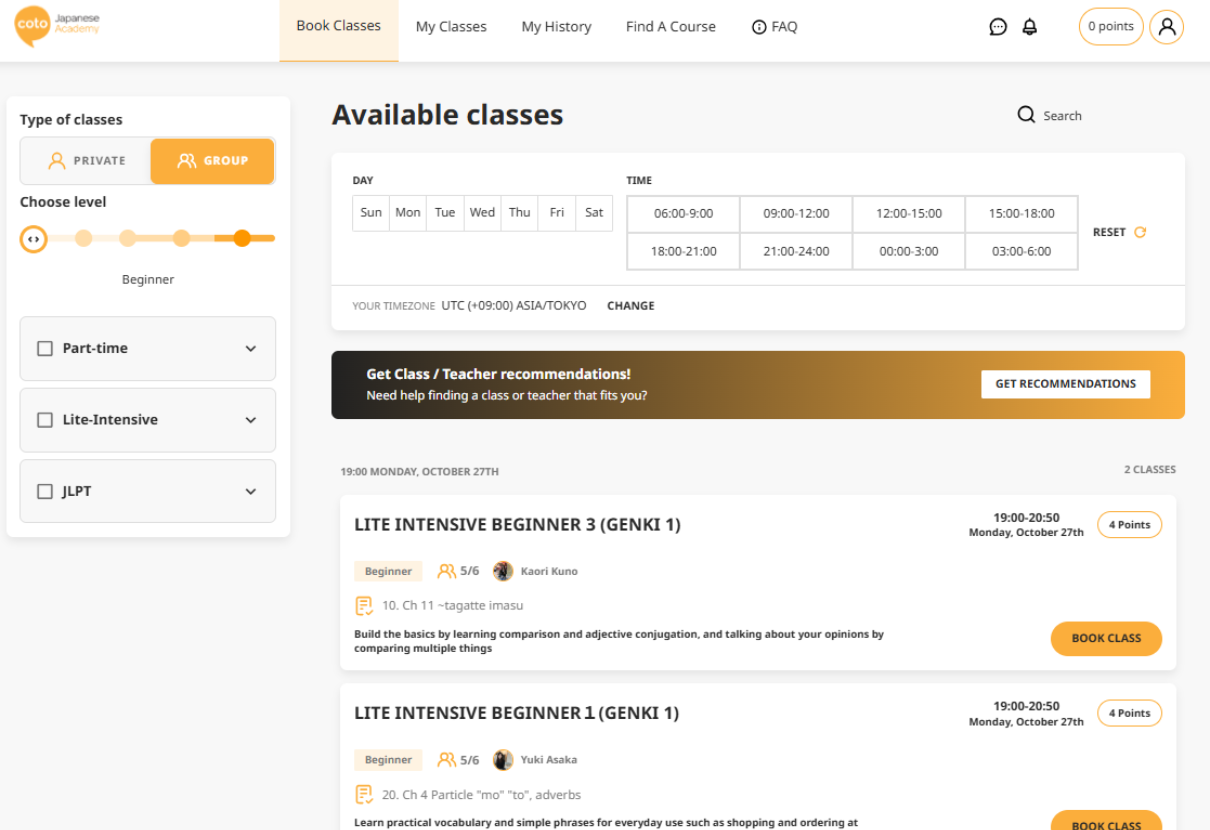Screen dimensions: 1210x830
Task: Switch to the My Classes tab
Action: click(451, 27)
